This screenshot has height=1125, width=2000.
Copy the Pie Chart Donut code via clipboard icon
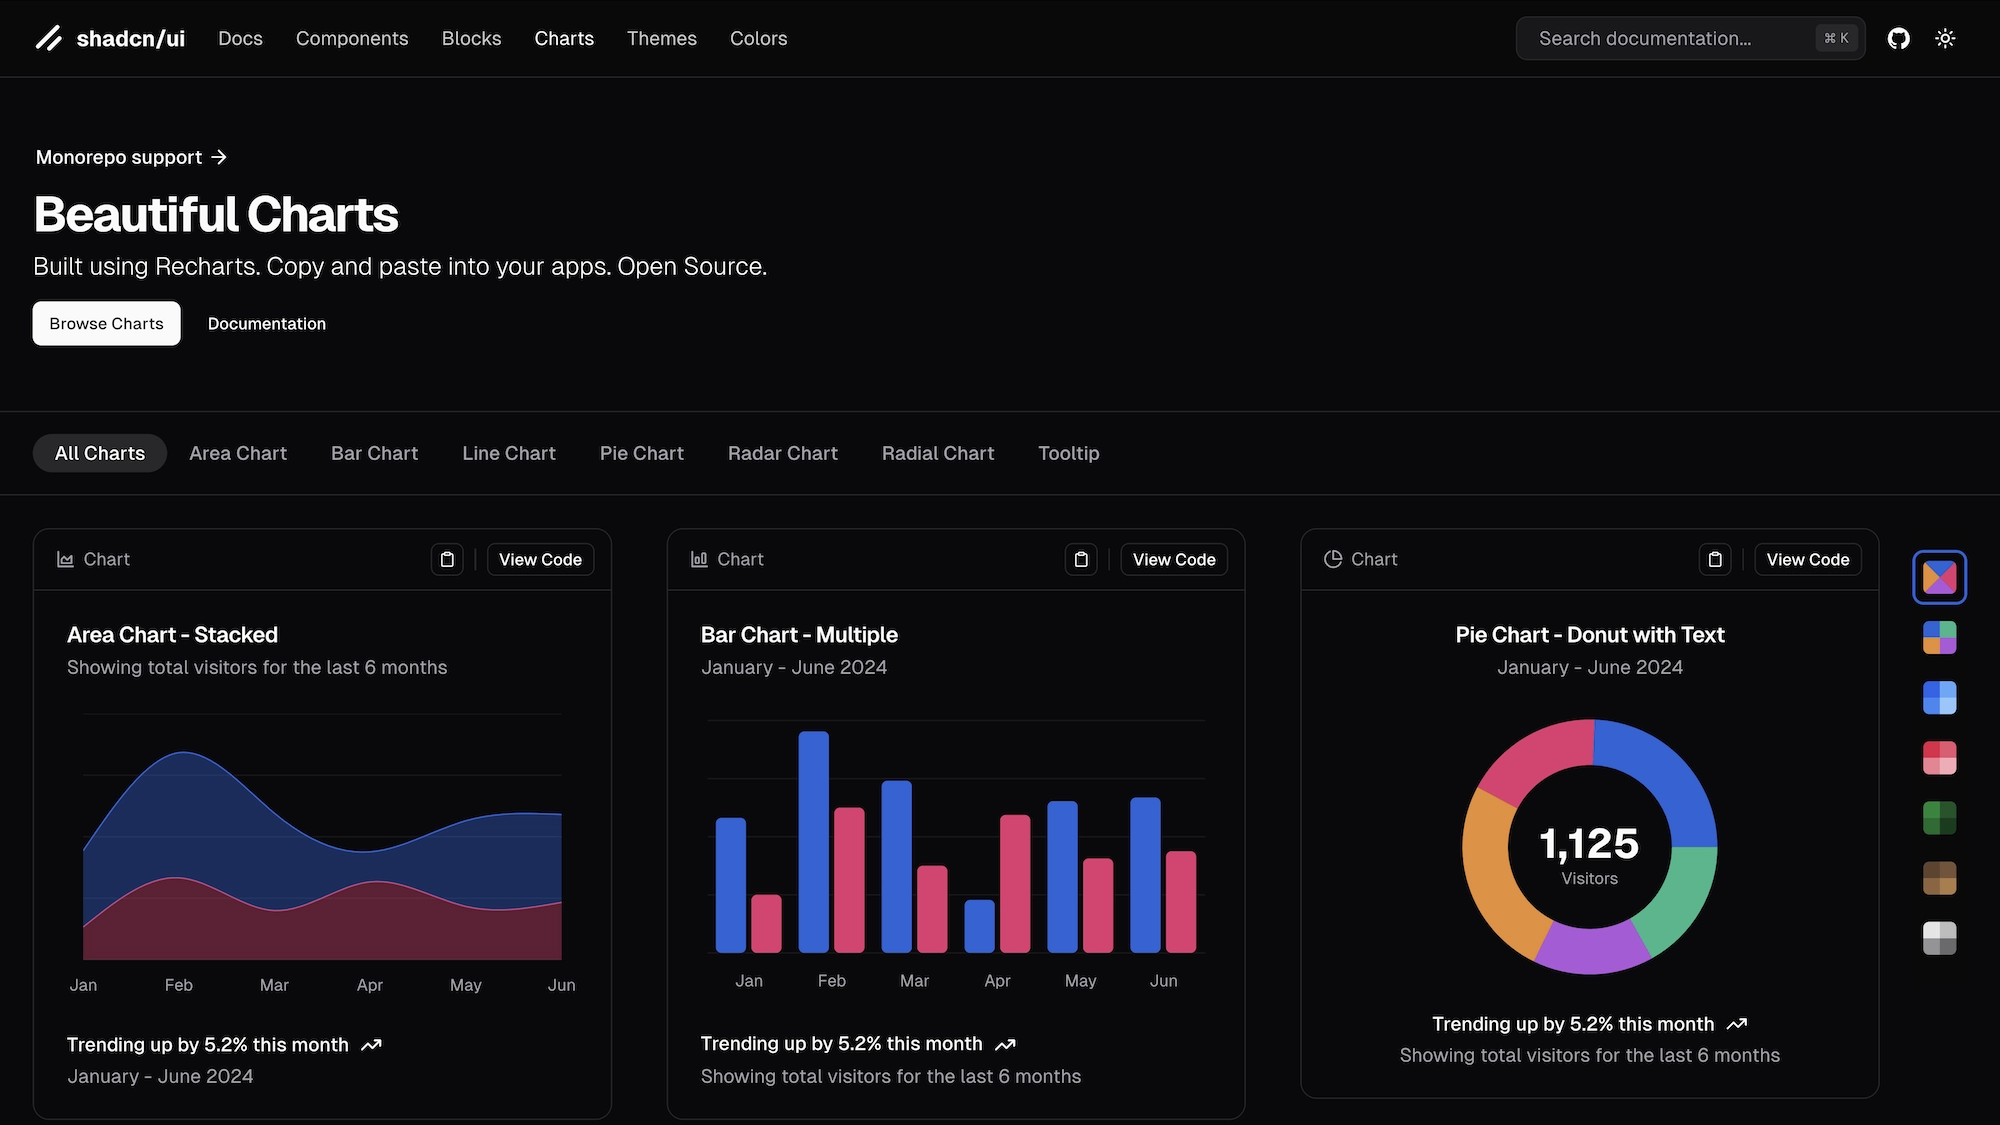1715,559
